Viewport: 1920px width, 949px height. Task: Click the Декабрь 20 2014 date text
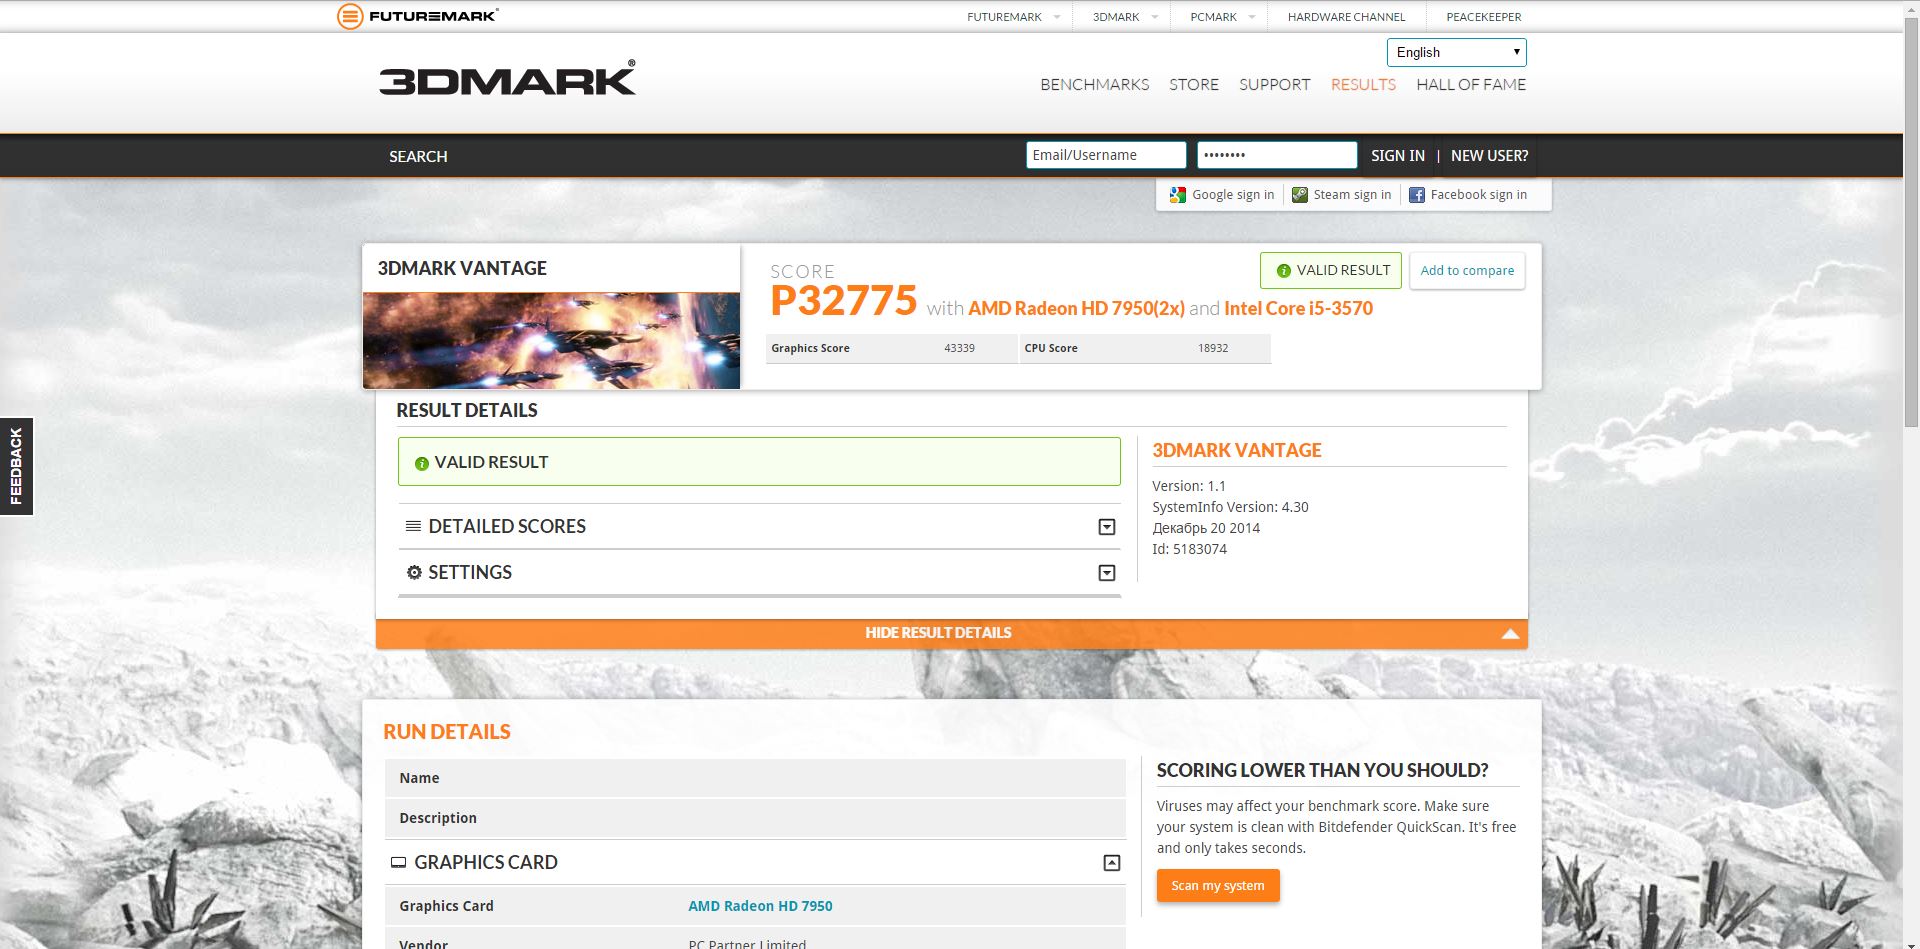[1206, 528]
